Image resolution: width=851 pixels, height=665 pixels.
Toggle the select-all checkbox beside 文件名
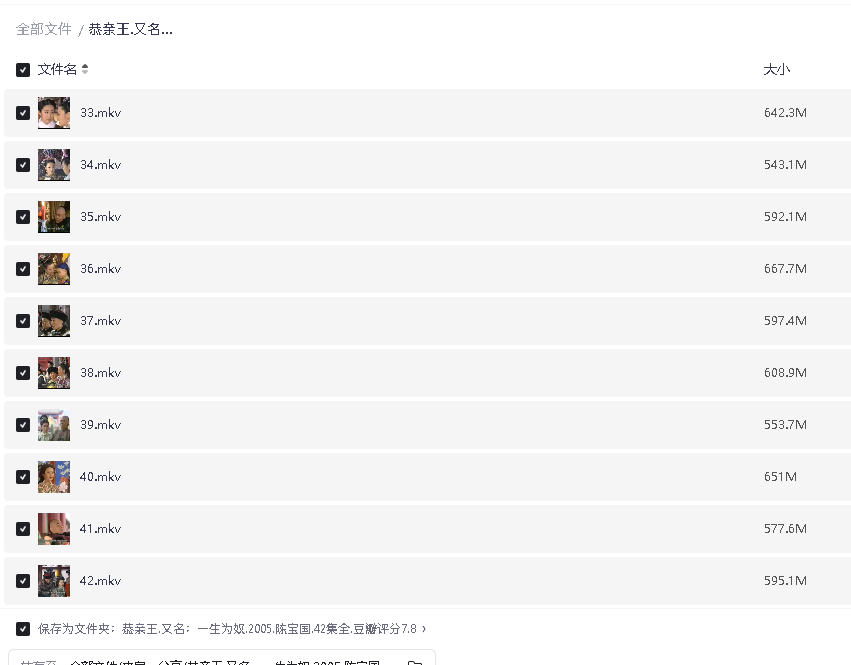pyautogui.click(x=23, y=70)
